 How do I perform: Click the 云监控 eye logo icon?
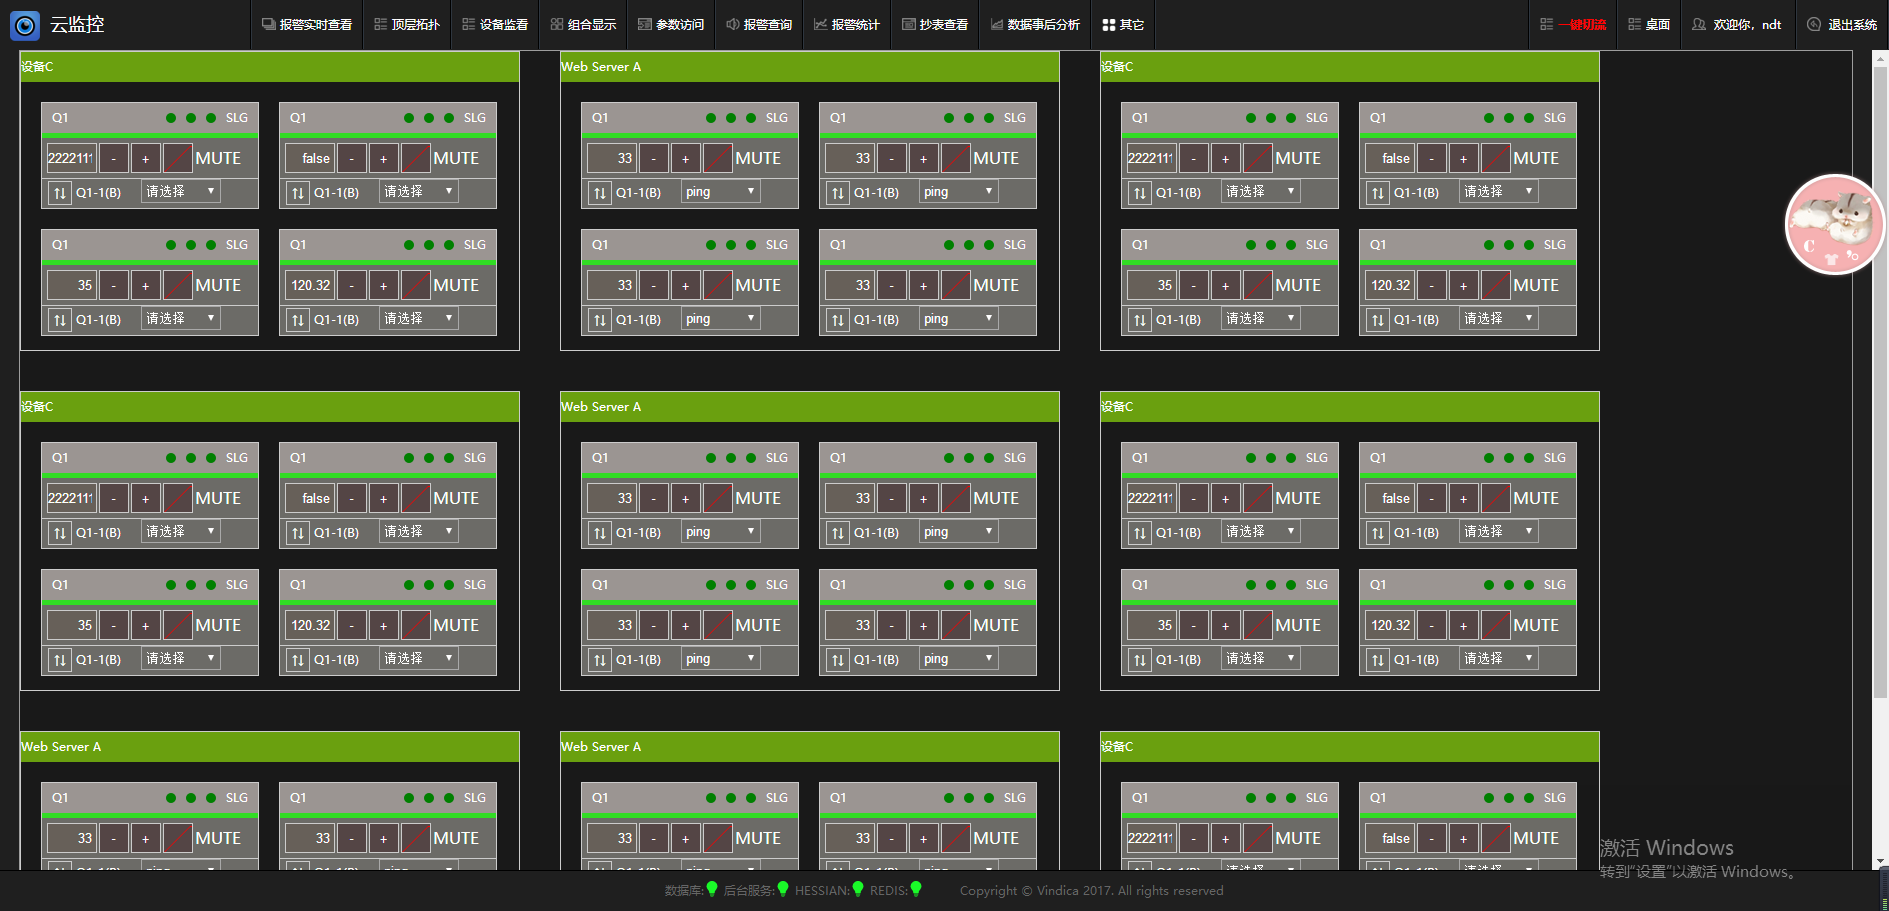(25, 25)
